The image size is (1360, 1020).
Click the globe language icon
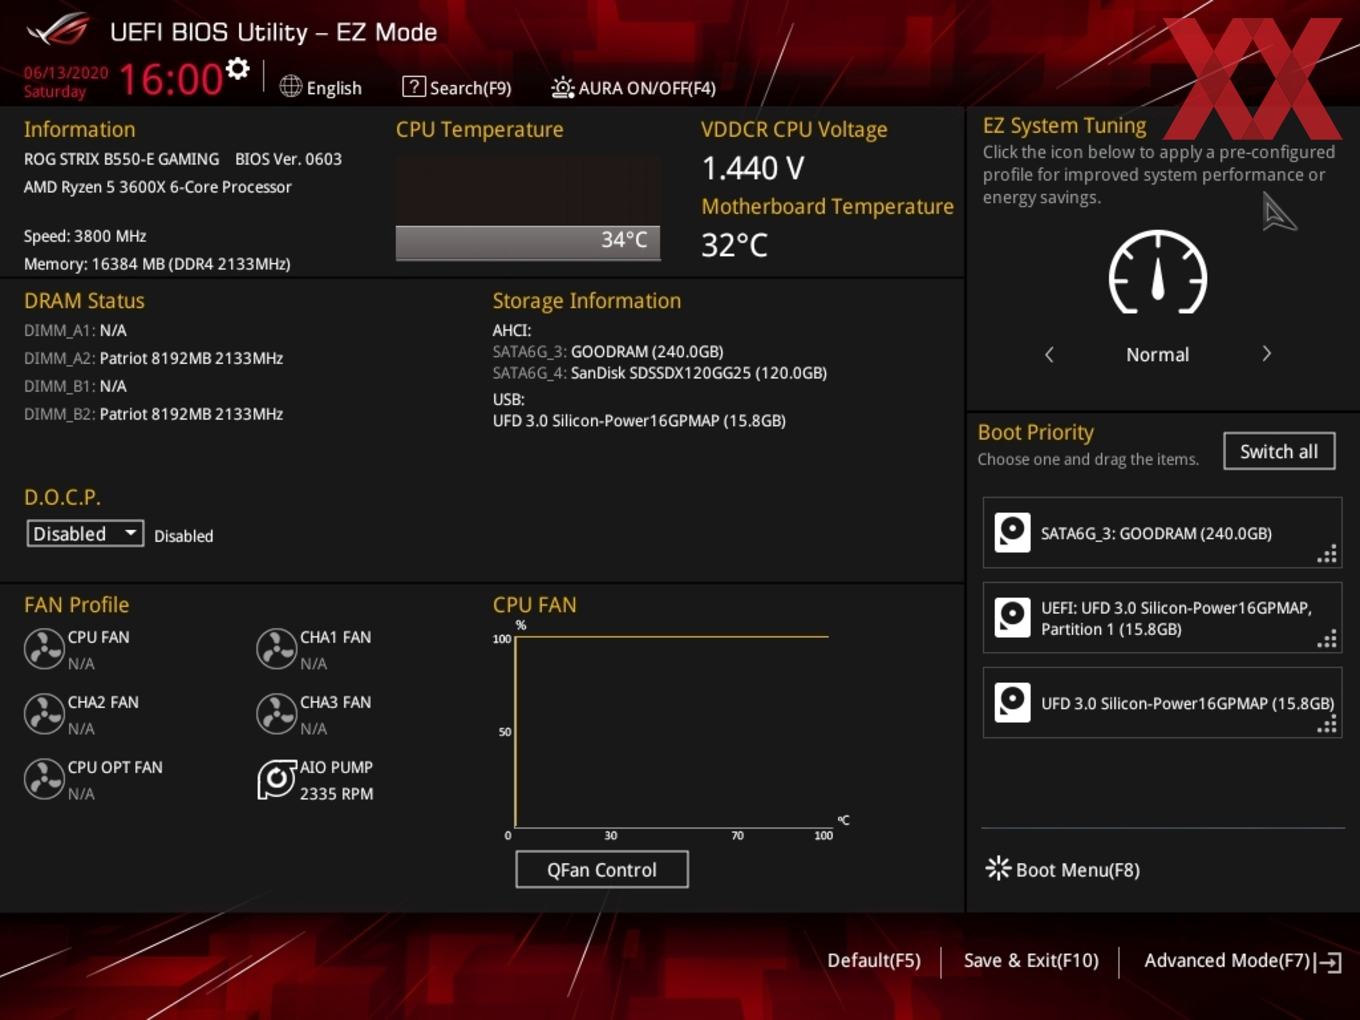tap(290, 87)
